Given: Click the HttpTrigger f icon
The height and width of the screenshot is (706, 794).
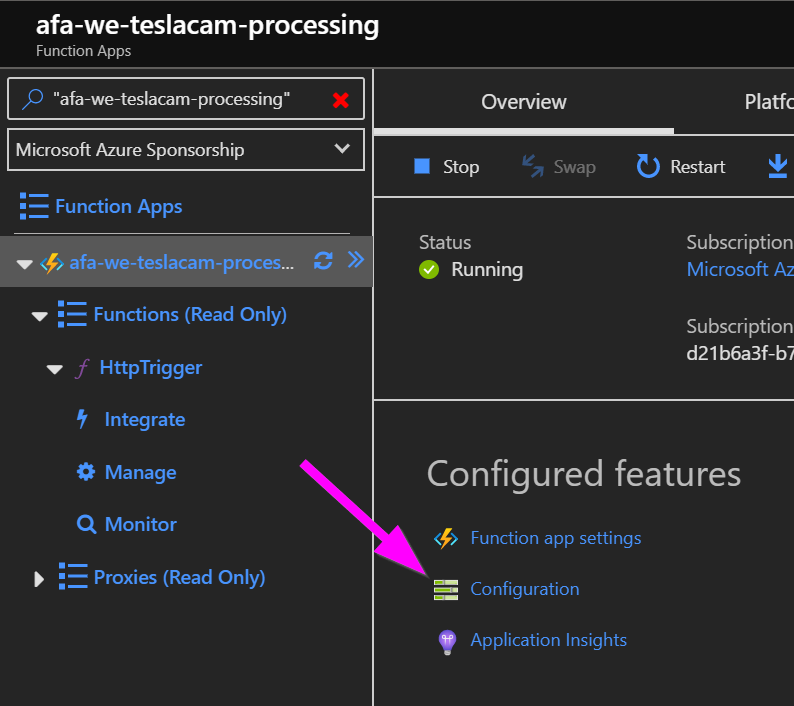Looking at the screenshot, I should click(82, 368).
